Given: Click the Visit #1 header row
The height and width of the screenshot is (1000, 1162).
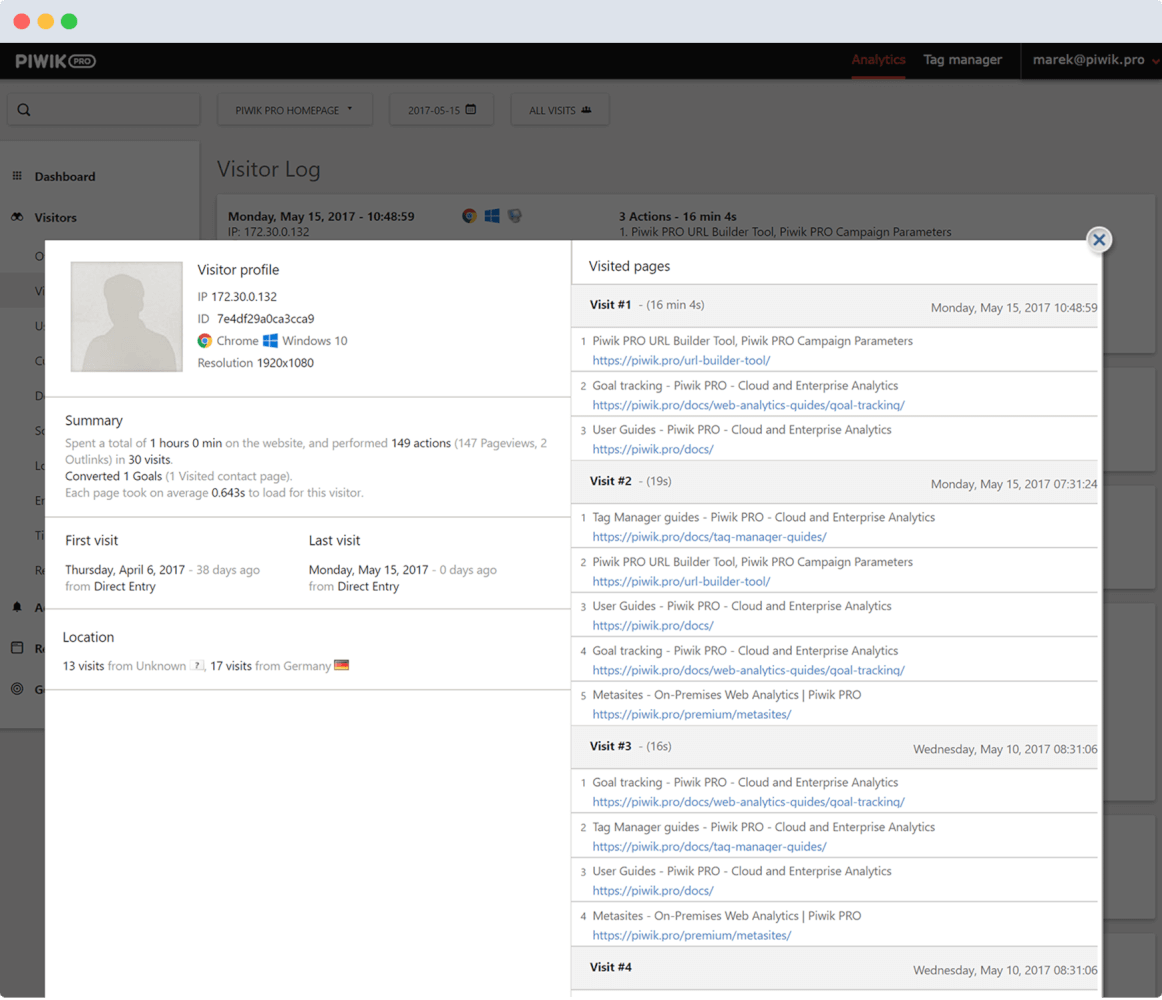Looking at the screenshot, I should pyautogui.click(x=835, y=305).
